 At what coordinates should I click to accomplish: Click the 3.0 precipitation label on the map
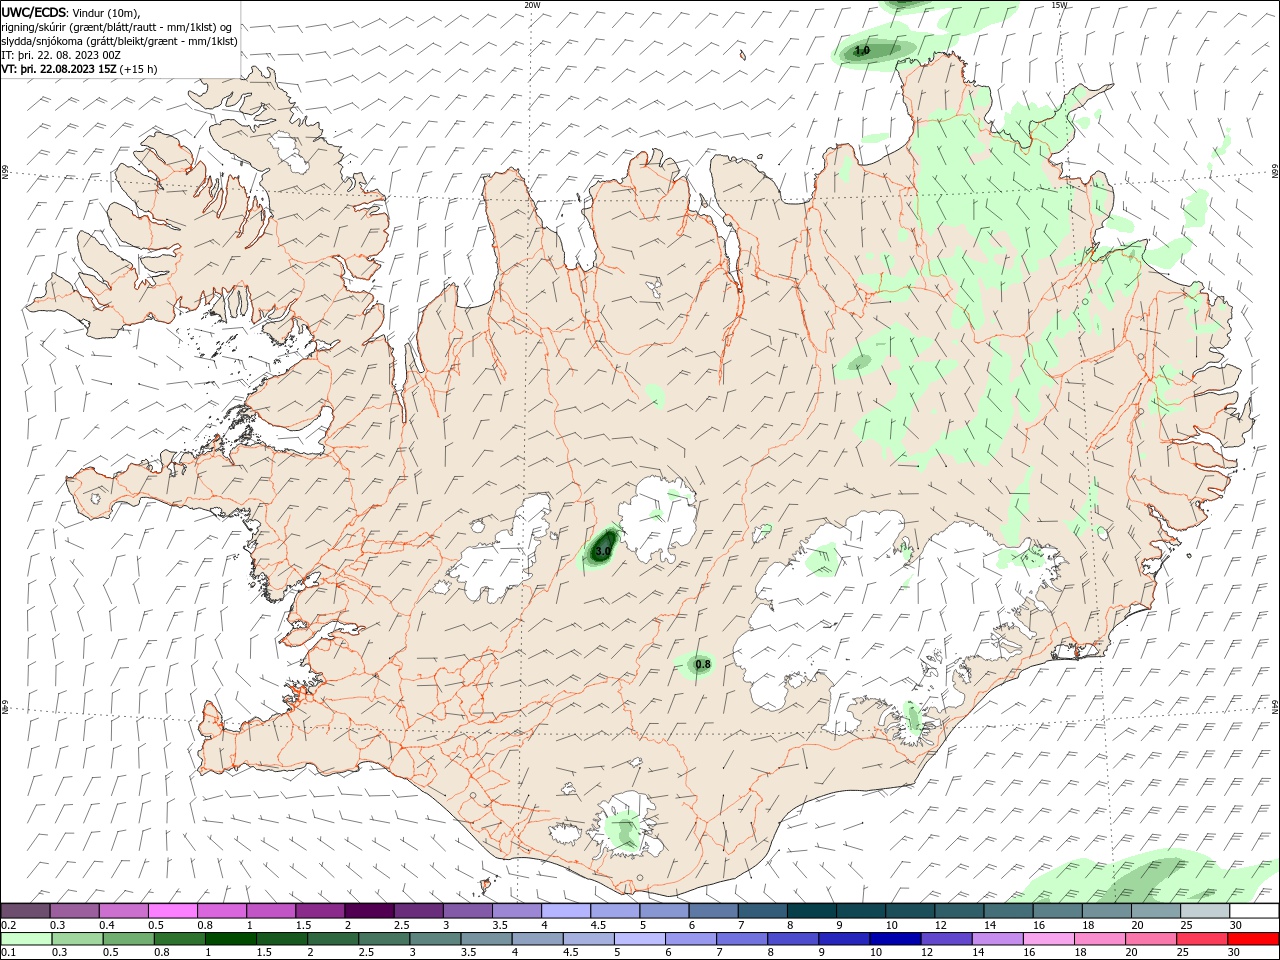602,551
